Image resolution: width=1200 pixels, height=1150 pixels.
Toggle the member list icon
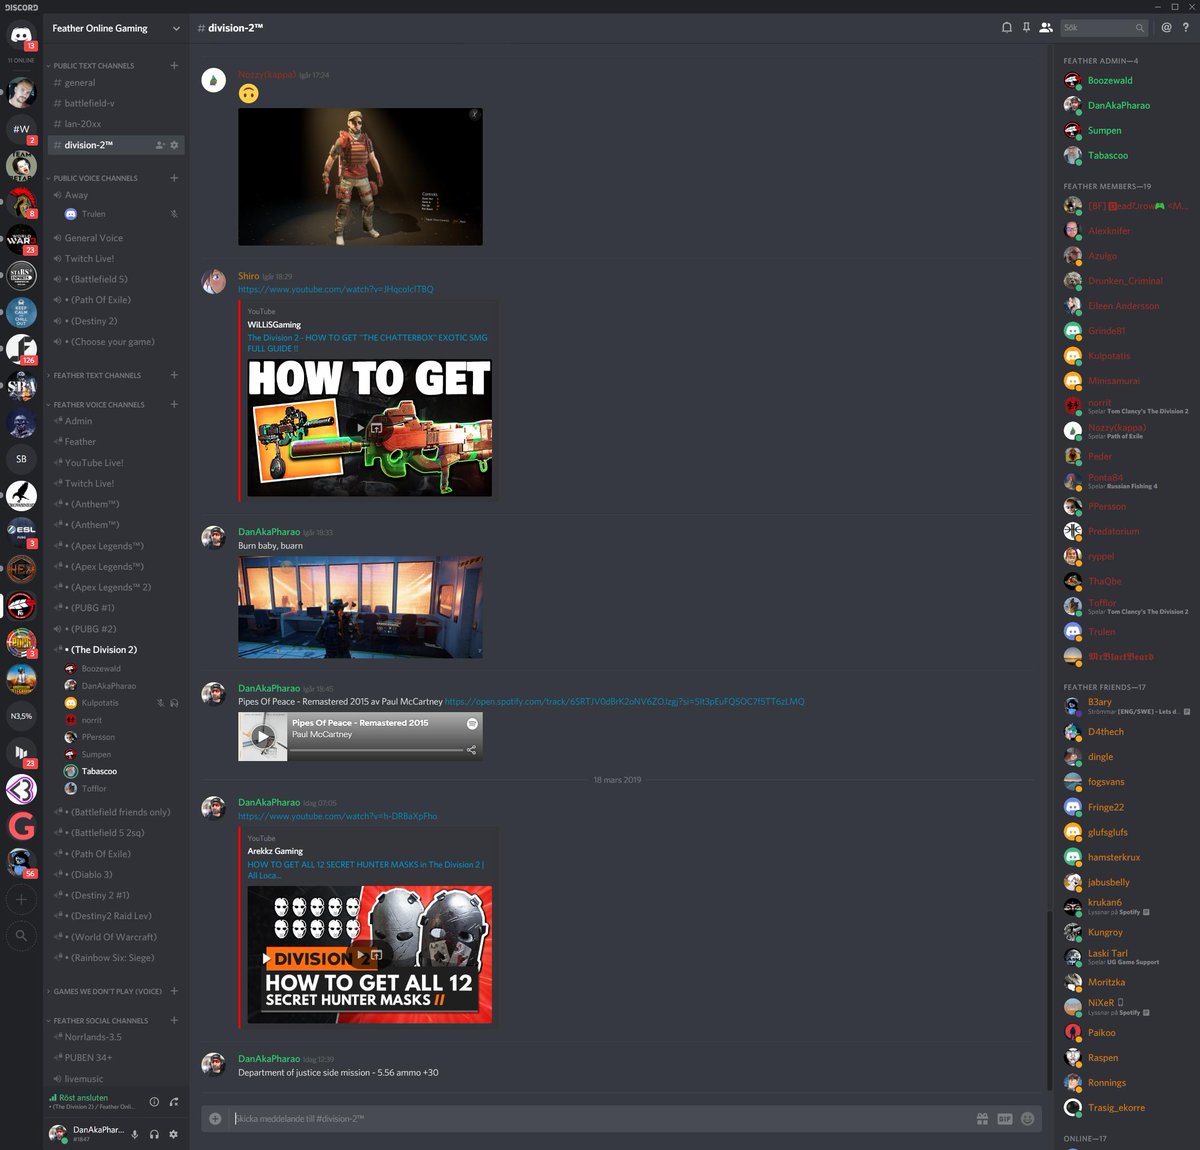[1045, 28]
